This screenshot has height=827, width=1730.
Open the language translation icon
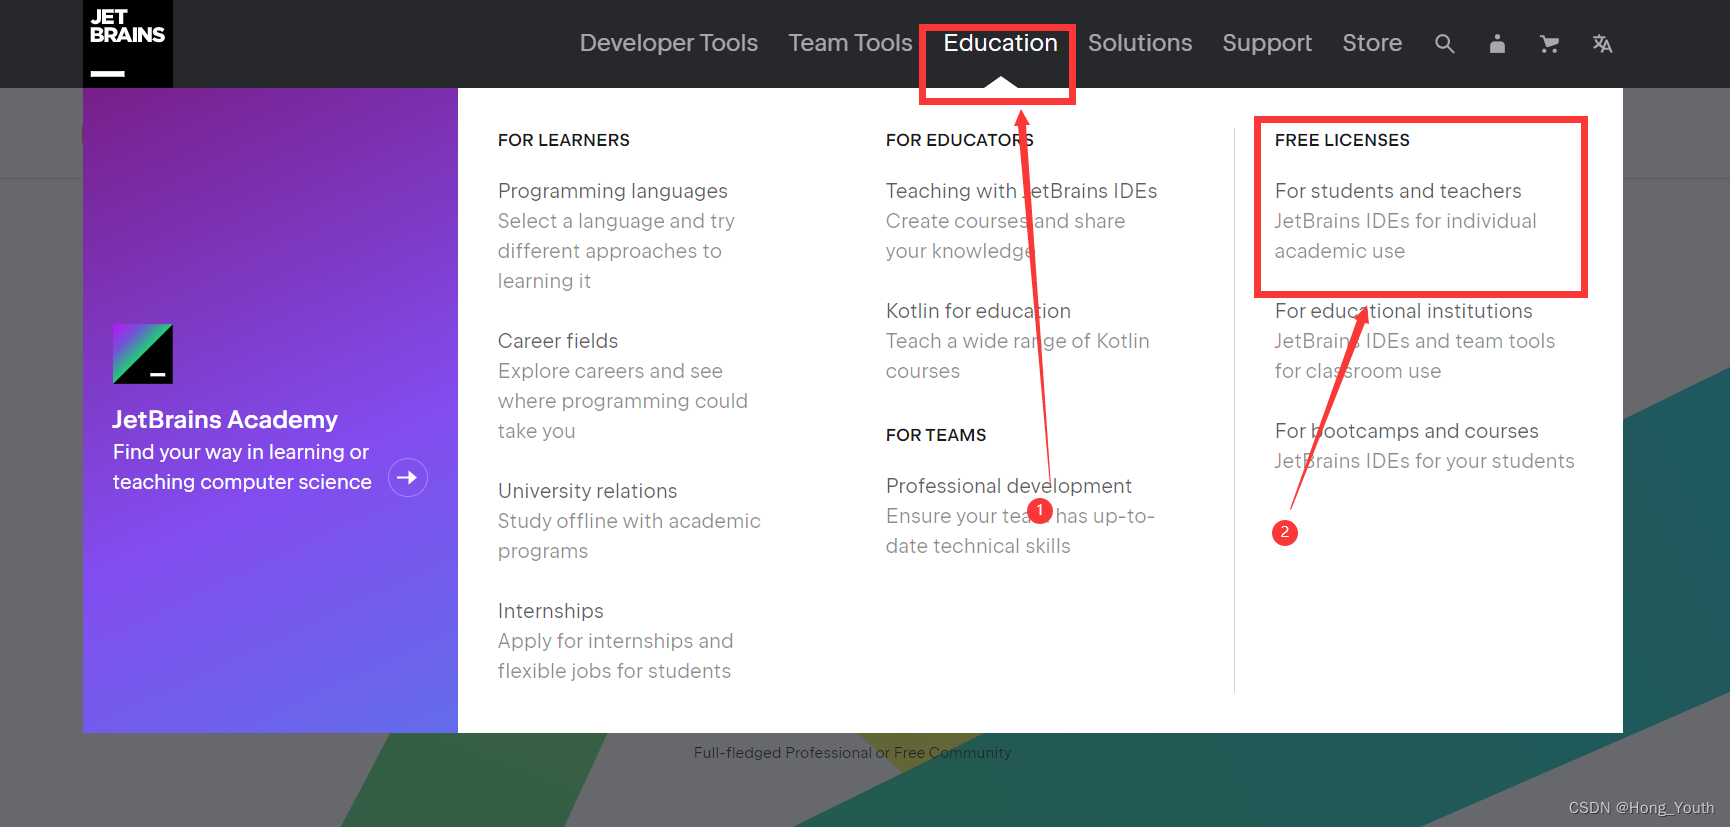(1602, 44)
